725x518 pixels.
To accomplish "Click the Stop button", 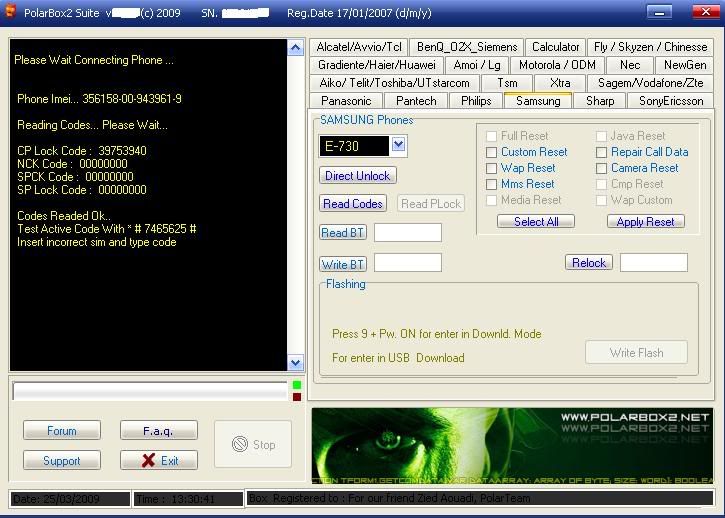I will coord(253,444).
